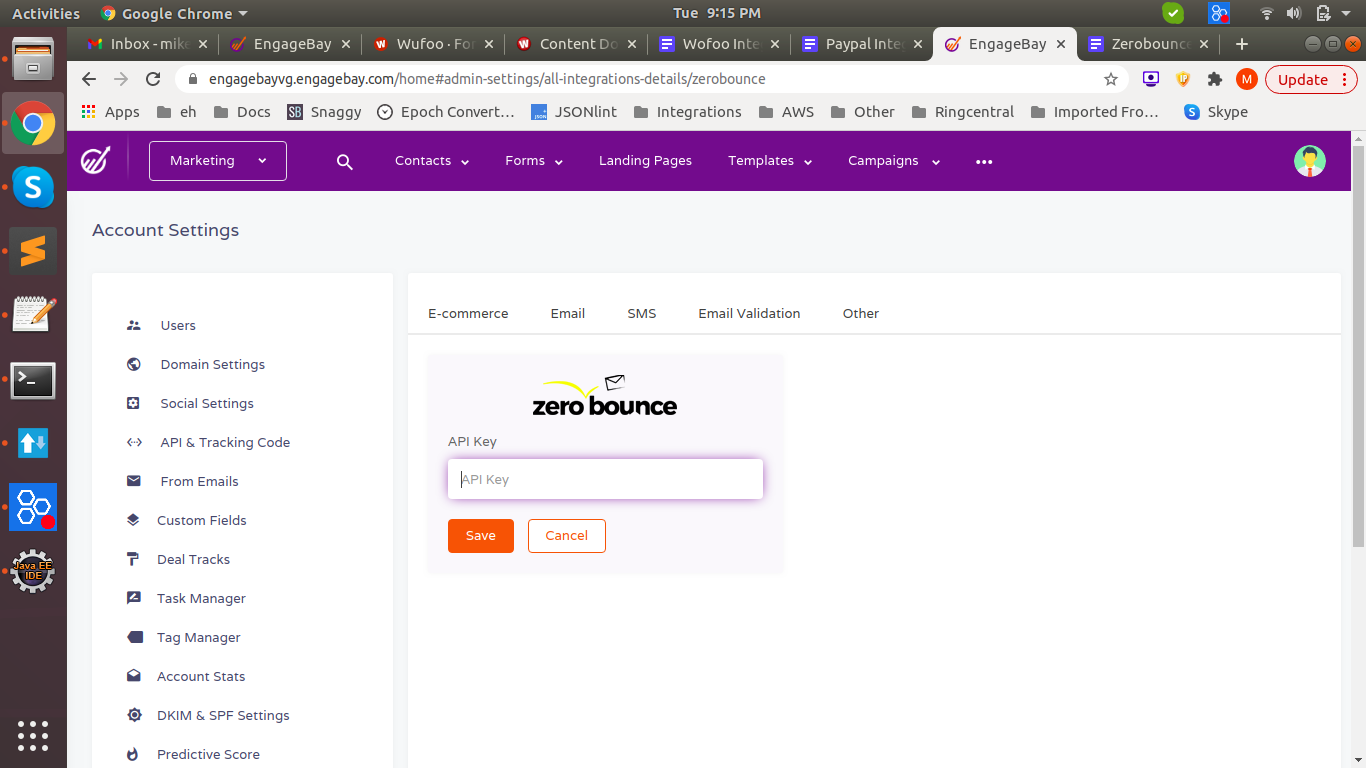
Task: Open Tag Manager link
Action: coord(199,637)
